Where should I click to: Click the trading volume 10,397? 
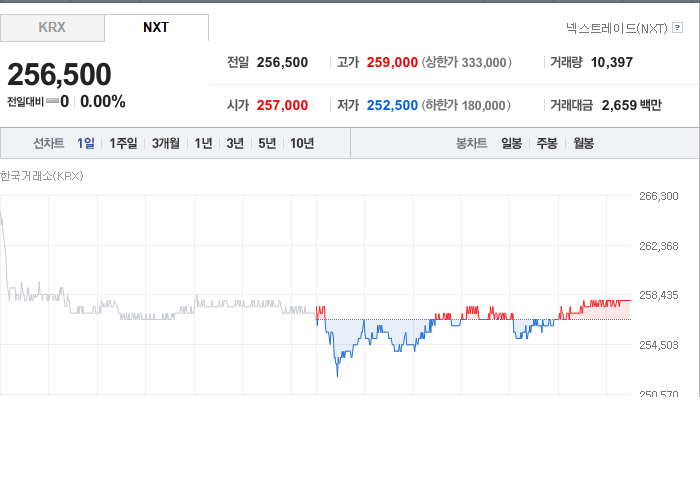[612, 62]
